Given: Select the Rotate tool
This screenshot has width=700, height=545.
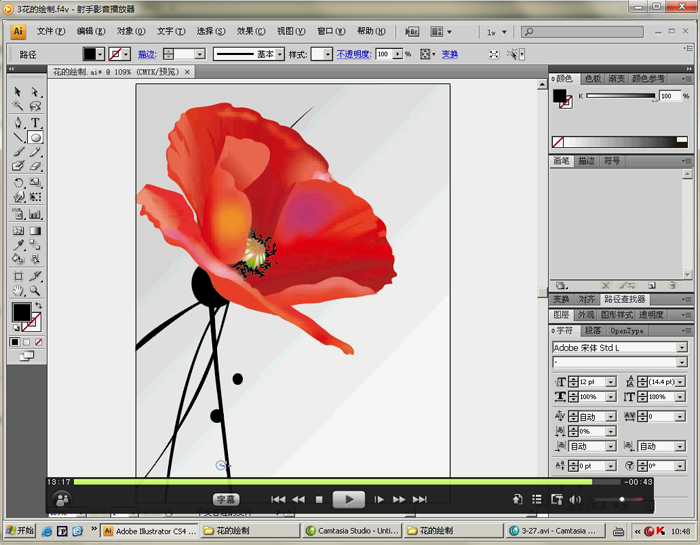Looking at the screenshot, I should [x=17, y=183].
